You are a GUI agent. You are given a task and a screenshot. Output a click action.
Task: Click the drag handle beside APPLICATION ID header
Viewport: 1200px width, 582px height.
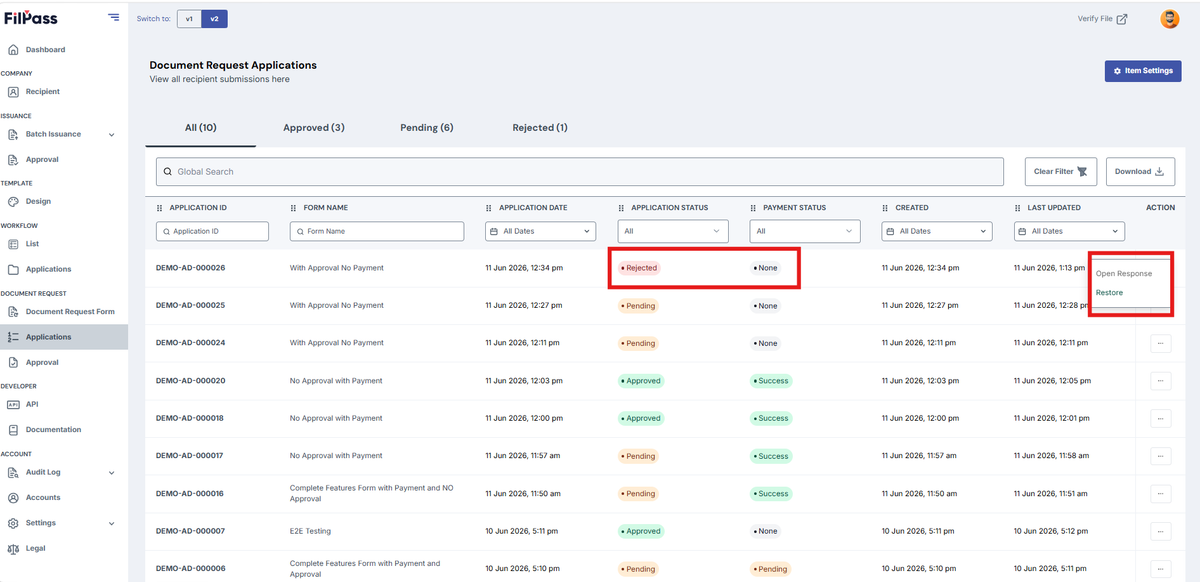[160, 208]
